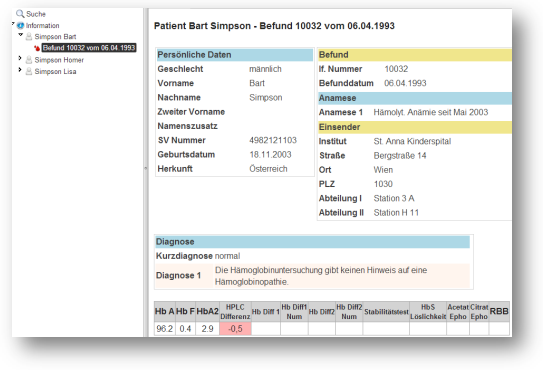Click the person icon beside Simpson Homer
The width and height of the screenshot is (543, 370).
coord(29,60)
